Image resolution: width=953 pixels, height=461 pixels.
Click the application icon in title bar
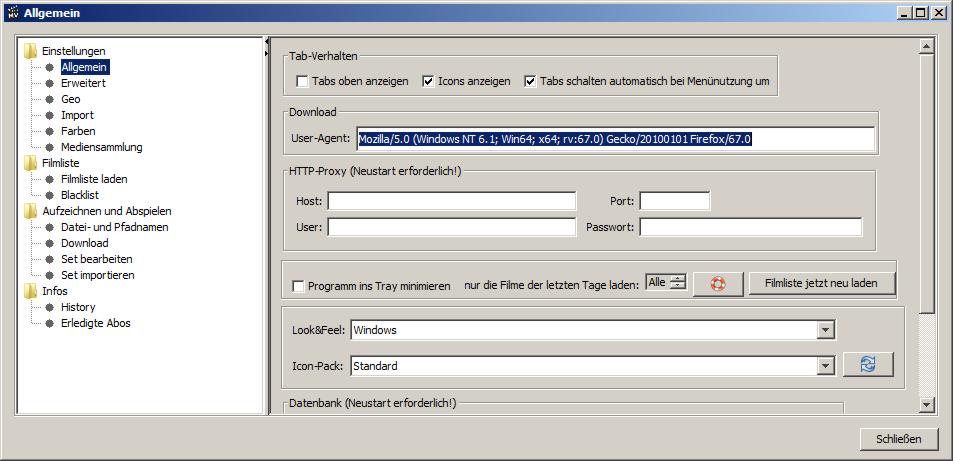point(12,12)
